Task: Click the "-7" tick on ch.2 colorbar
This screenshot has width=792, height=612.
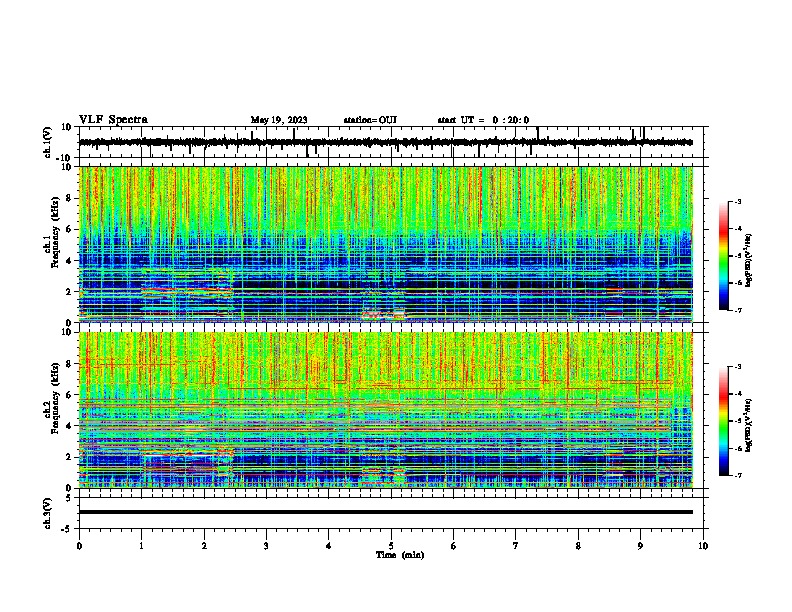Action: click(x=737, y=476)
